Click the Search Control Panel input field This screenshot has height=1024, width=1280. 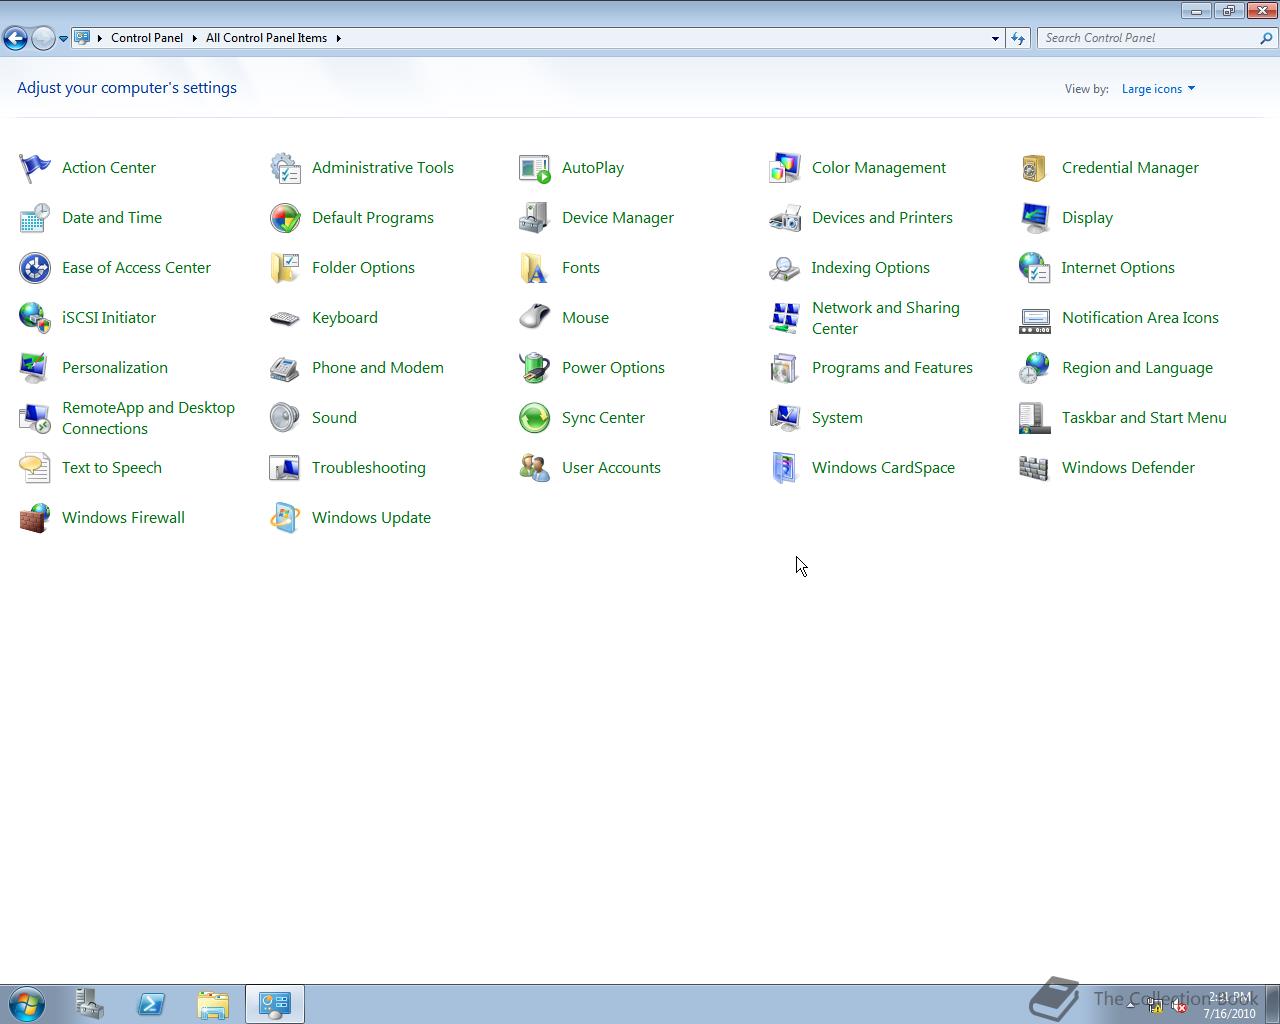coord(1149,38)
